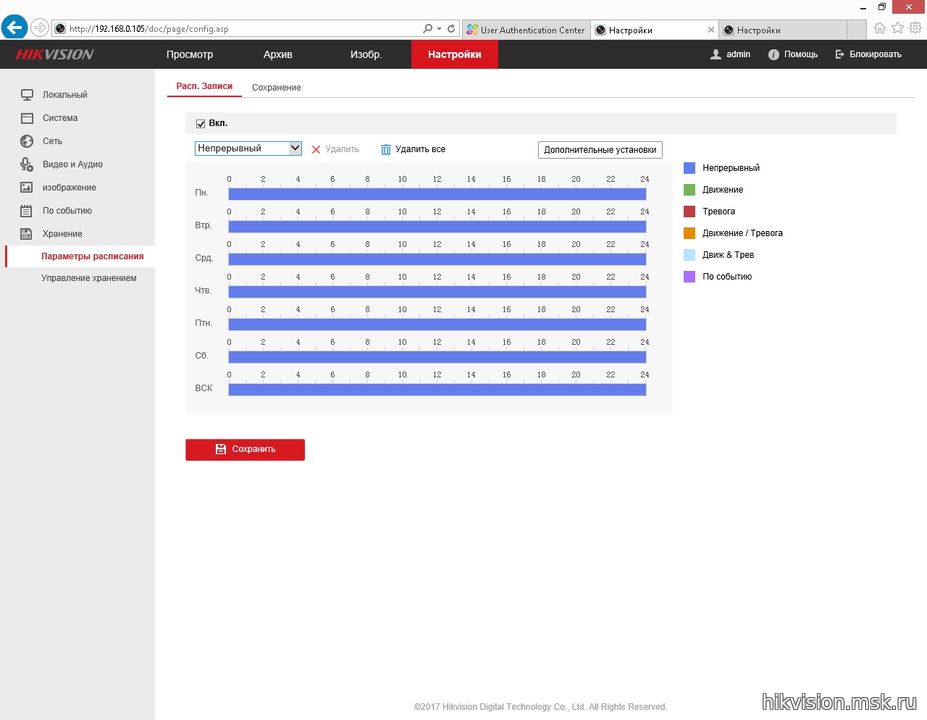Click the Система sidebar label
This screenshot has height=720, width=927.
point(60,118)
